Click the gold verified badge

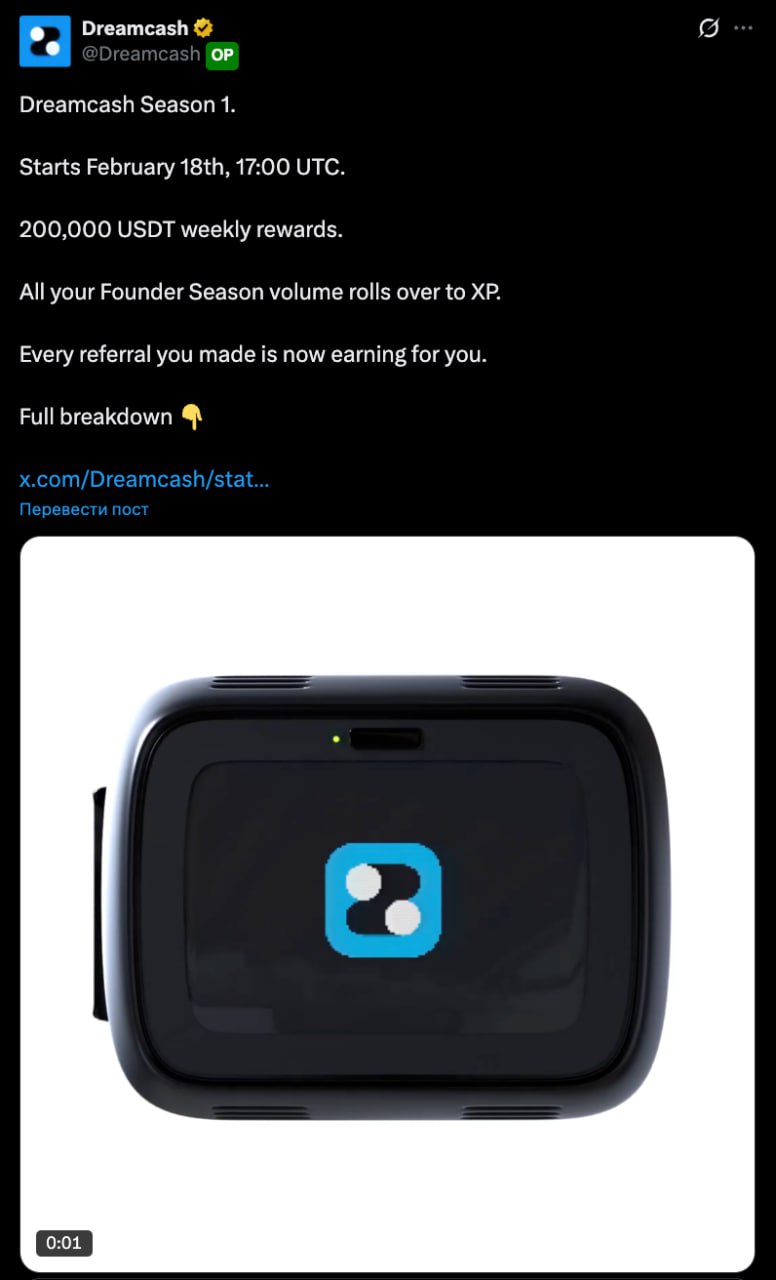click(x=204, y=29)
